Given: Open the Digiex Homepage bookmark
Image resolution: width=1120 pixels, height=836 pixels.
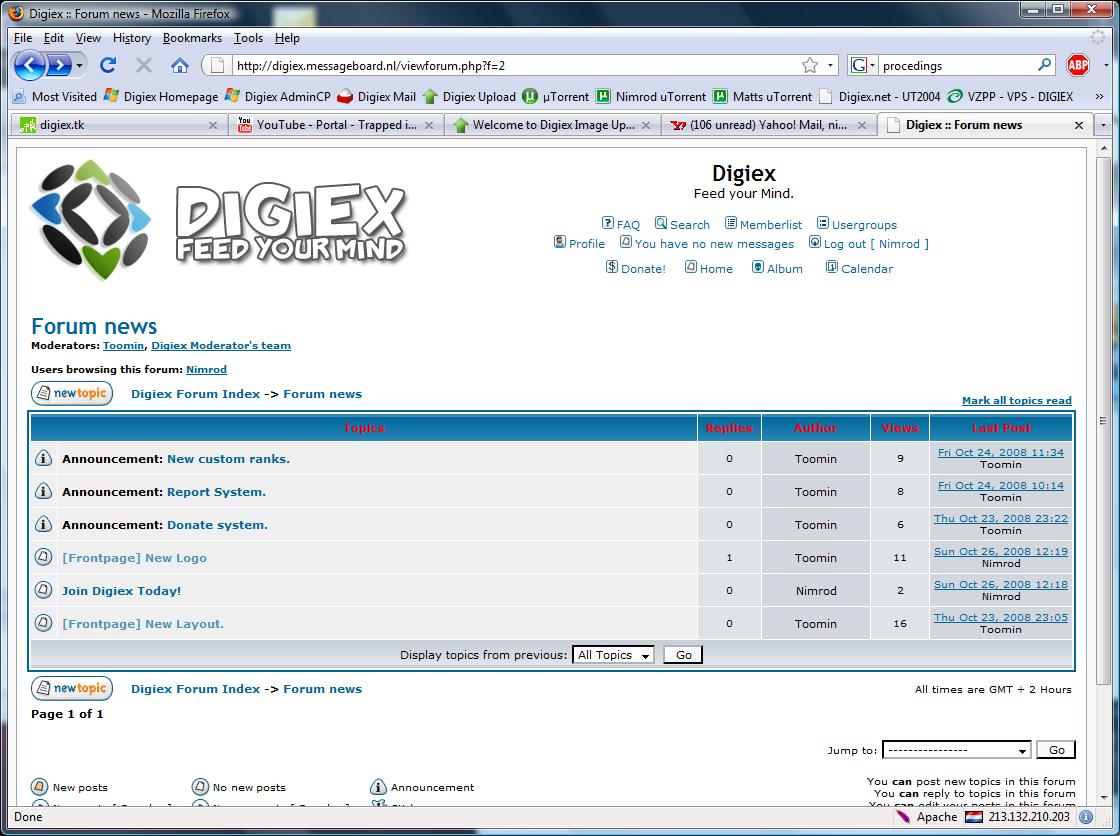Looking at the screenshot, I should (x=161, y=96).
